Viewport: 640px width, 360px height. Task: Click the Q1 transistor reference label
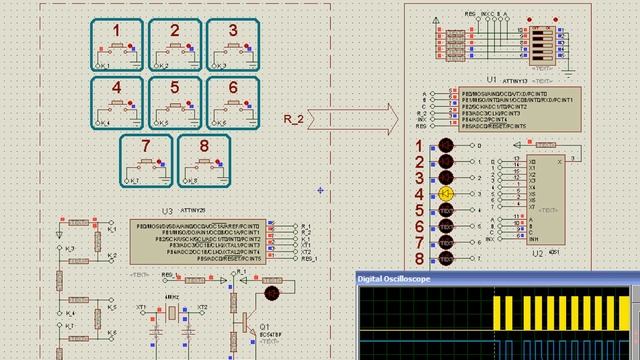coord(264,327)
